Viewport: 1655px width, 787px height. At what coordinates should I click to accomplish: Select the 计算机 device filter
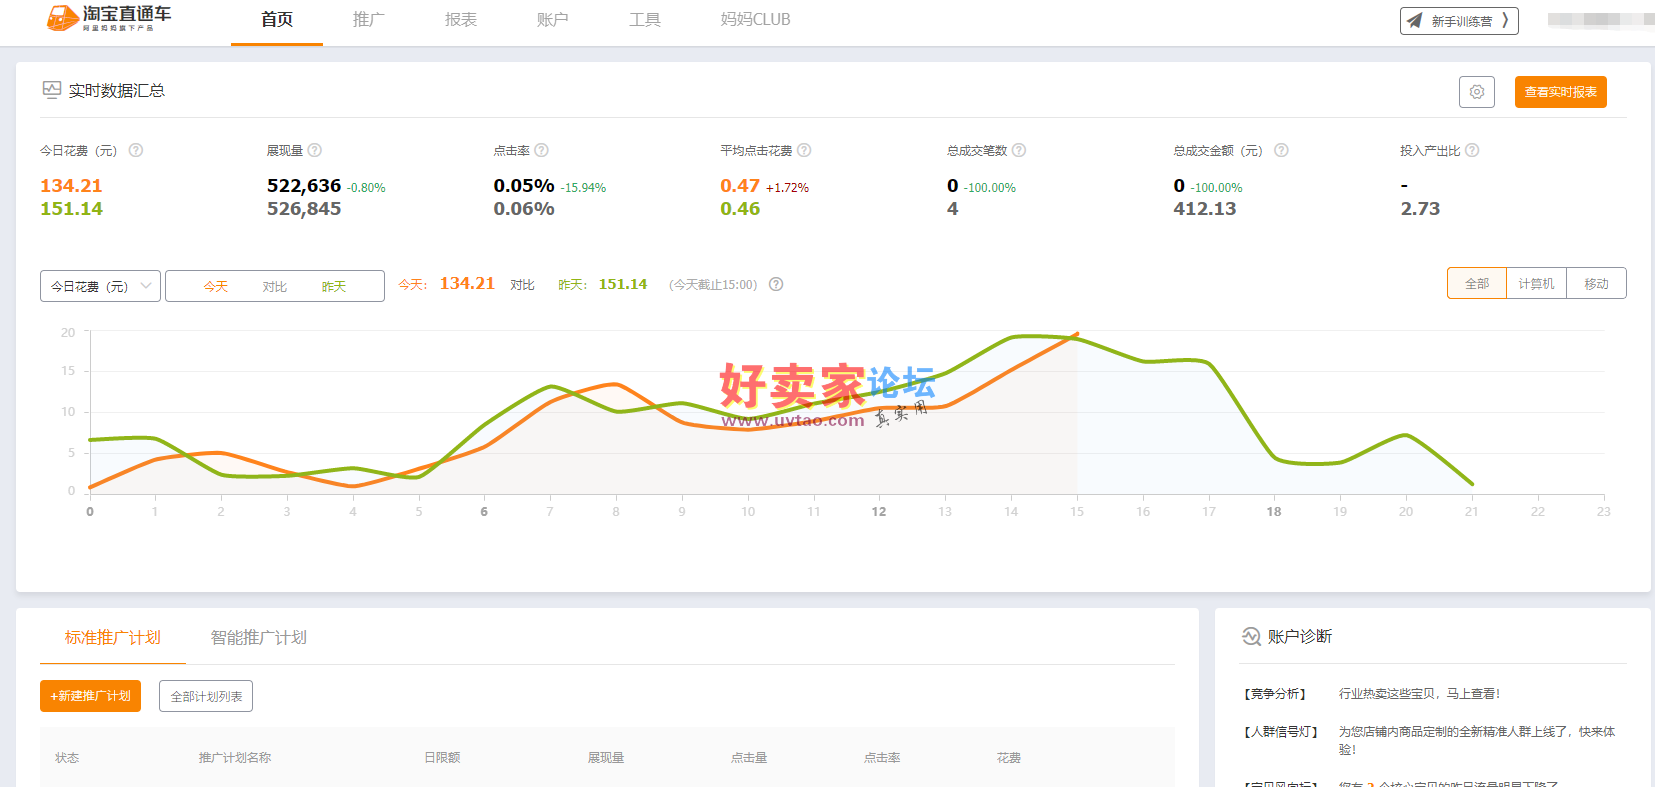click(x=1536, y=283)
